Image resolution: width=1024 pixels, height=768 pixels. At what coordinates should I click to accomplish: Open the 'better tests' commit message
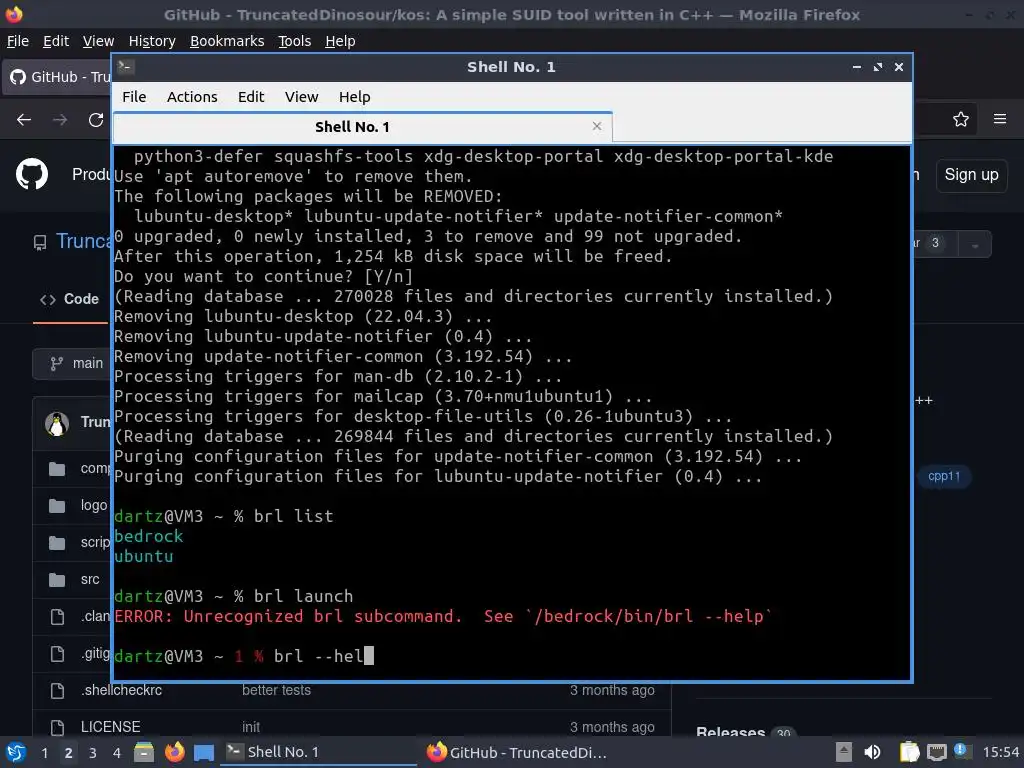(x=276, y=690)
